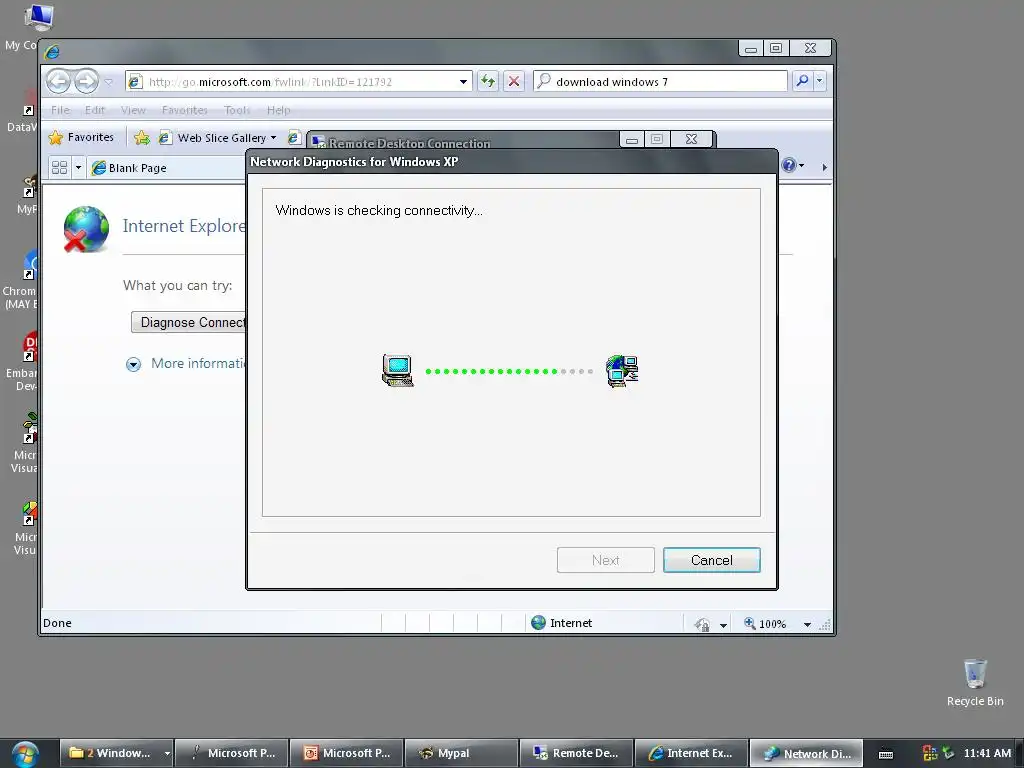Click the network computers icon in diagnostics
Viewport: 1024px width, 768px height.
click(622, 371)
